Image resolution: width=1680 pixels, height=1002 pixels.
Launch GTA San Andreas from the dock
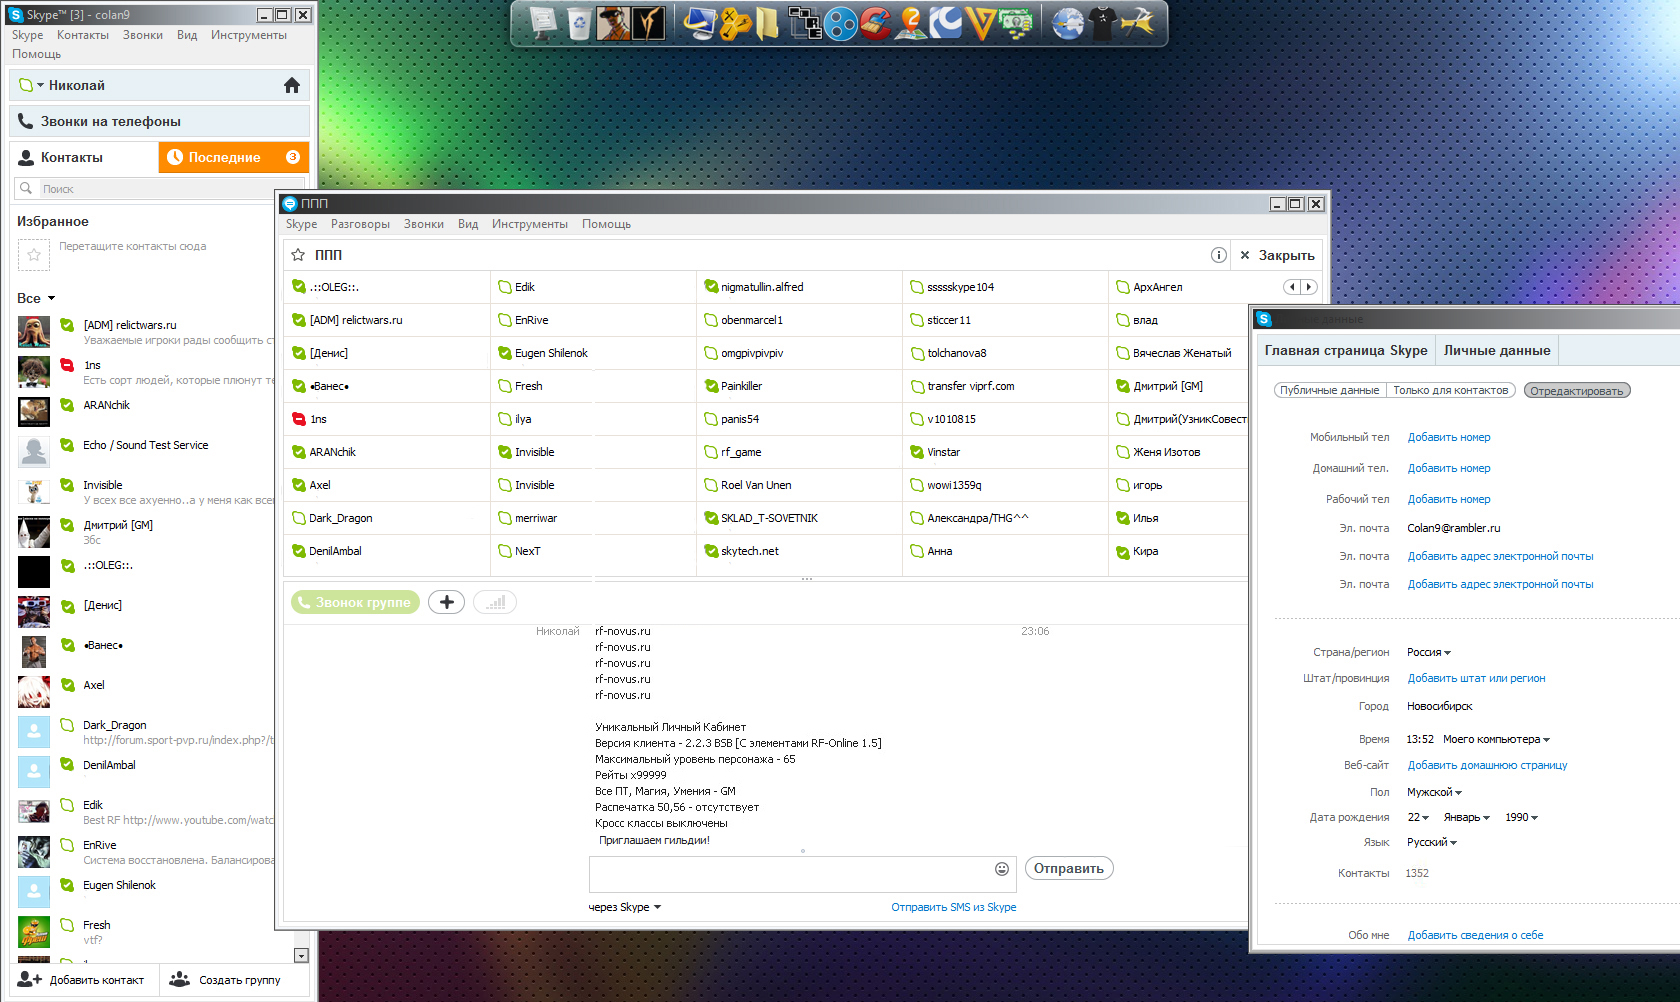click(613, 23)
